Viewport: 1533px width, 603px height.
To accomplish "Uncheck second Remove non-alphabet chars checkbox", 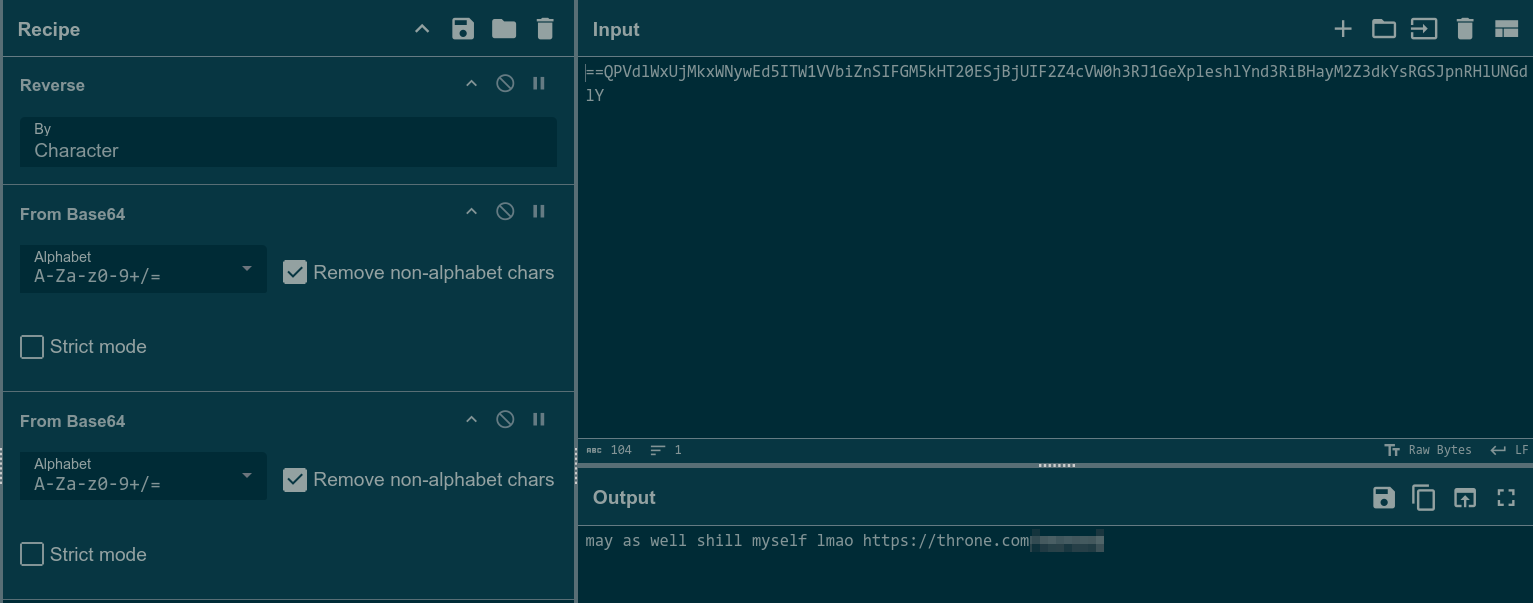I will click(x=295, y=480).
